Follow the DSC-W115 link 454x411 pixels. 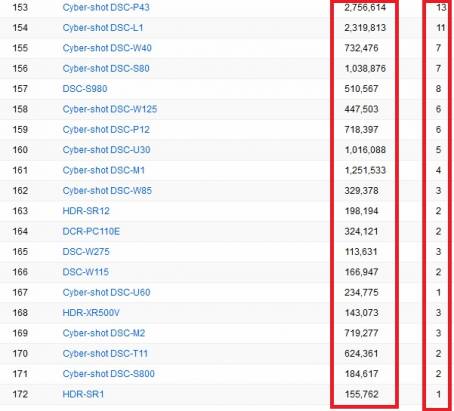86,272
